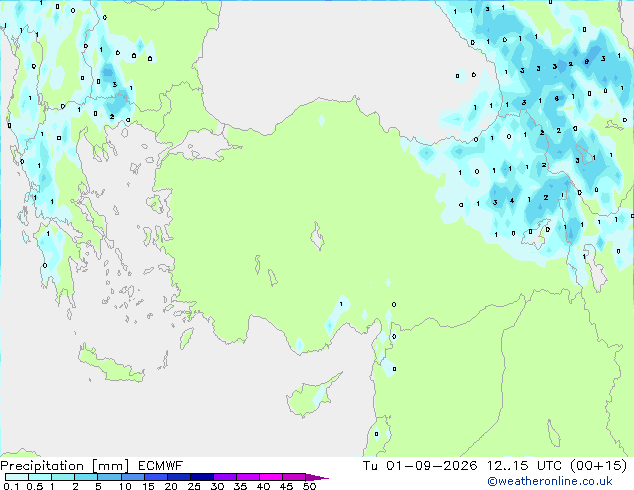The width and height of the screenshot is (634, 490).
Task: Click the 12..15 UTC time label
Action: [x=524, y=466]
